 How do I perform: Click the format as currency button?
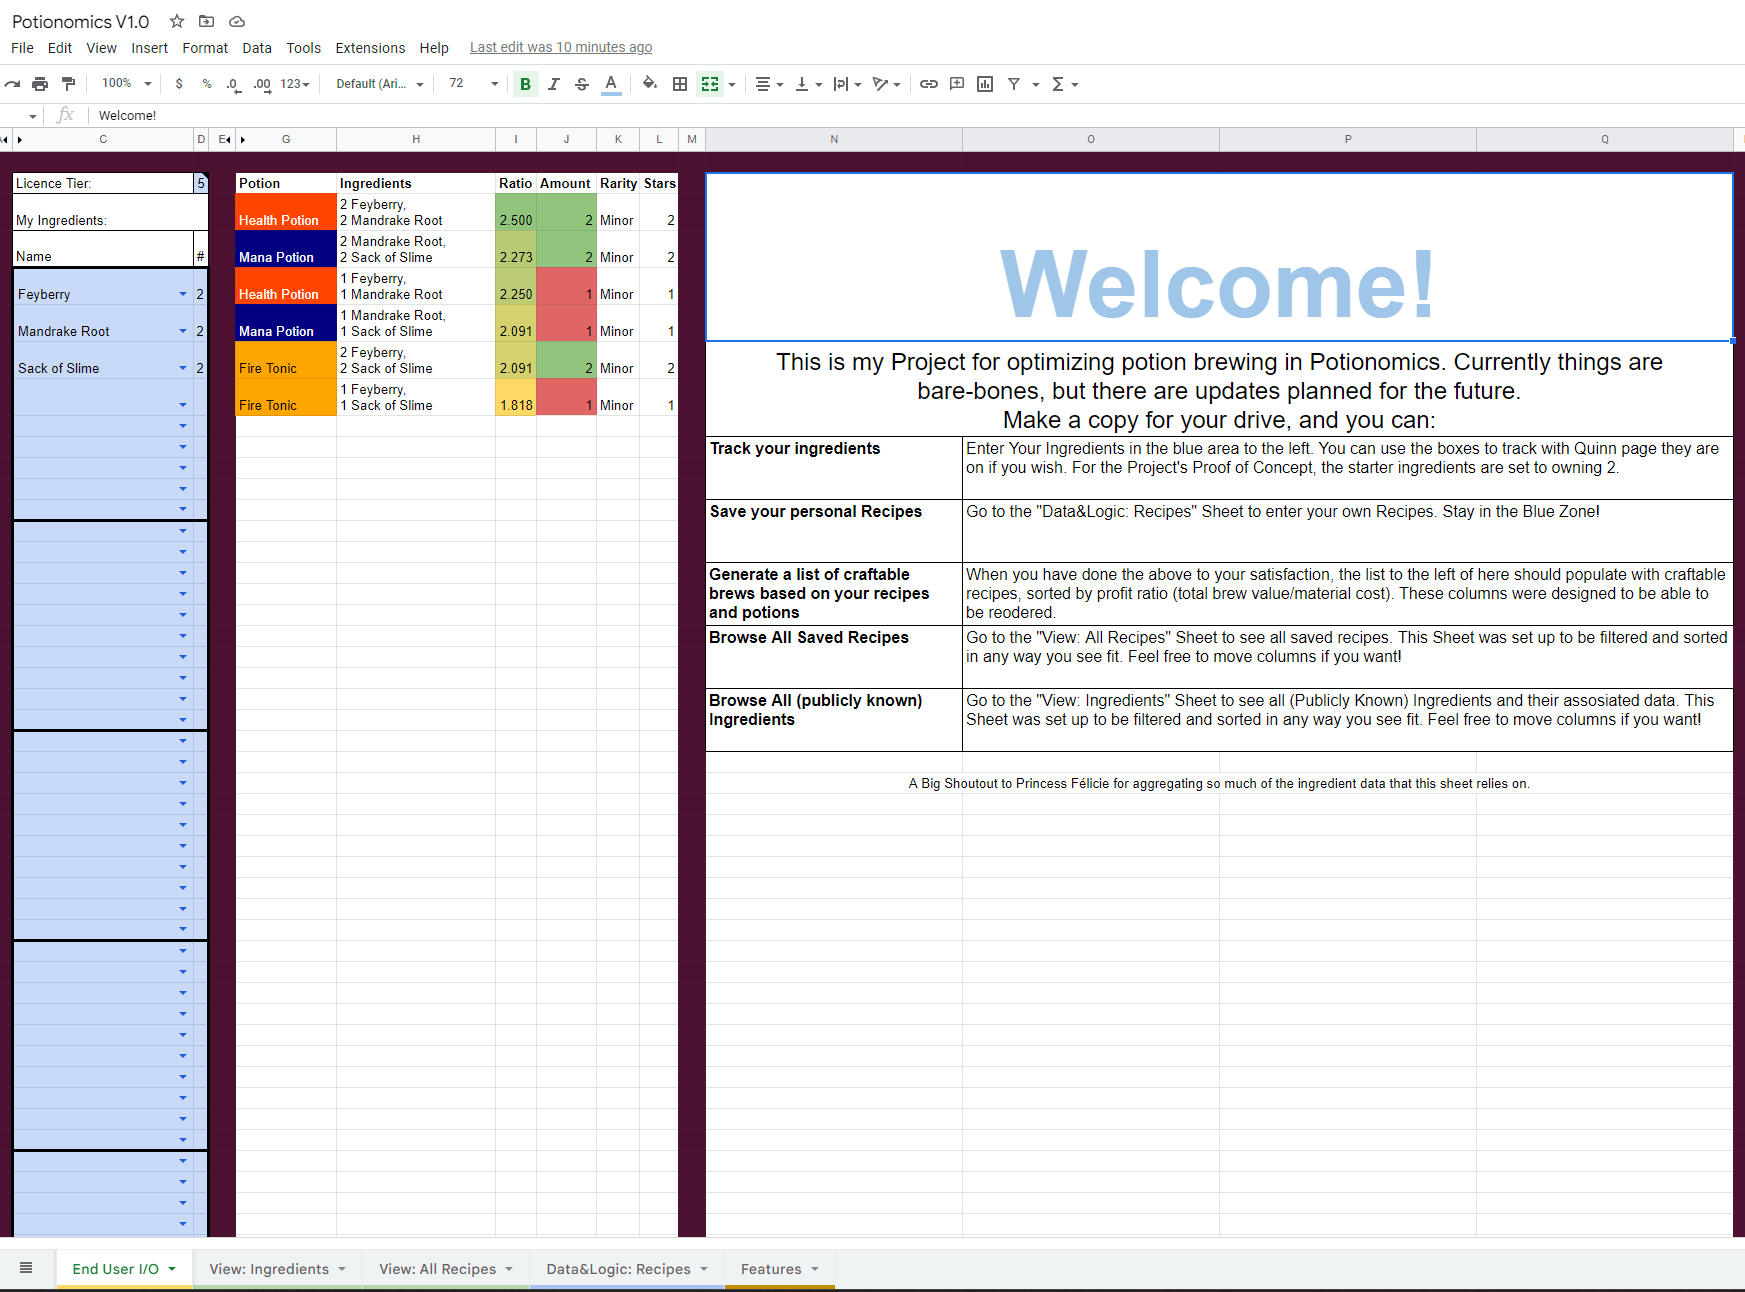coord(179,84)
